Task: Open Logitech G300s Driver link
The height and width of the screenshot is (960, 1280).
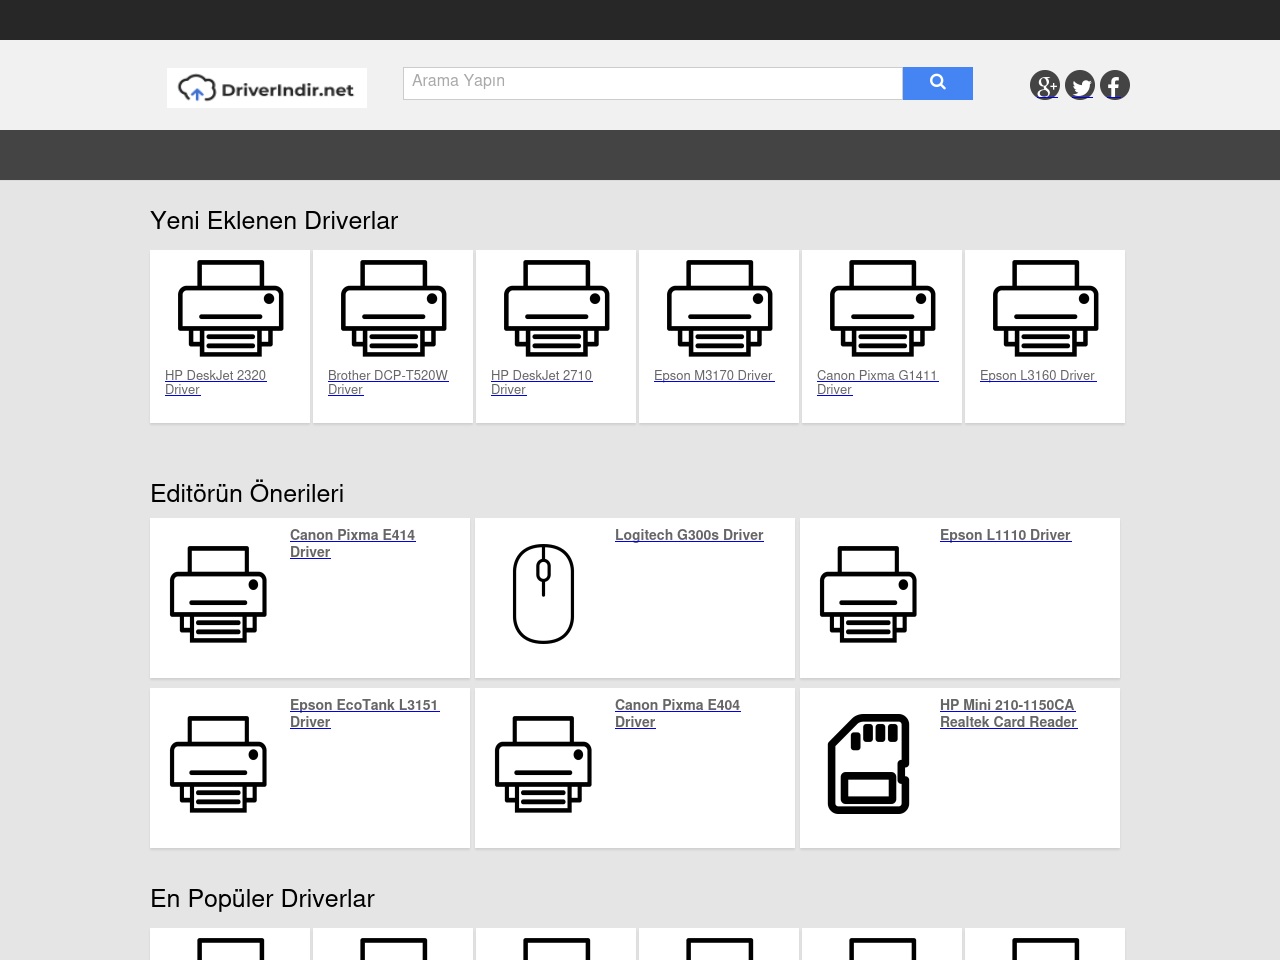Action: pyautogui.click(x=689, y=535)
